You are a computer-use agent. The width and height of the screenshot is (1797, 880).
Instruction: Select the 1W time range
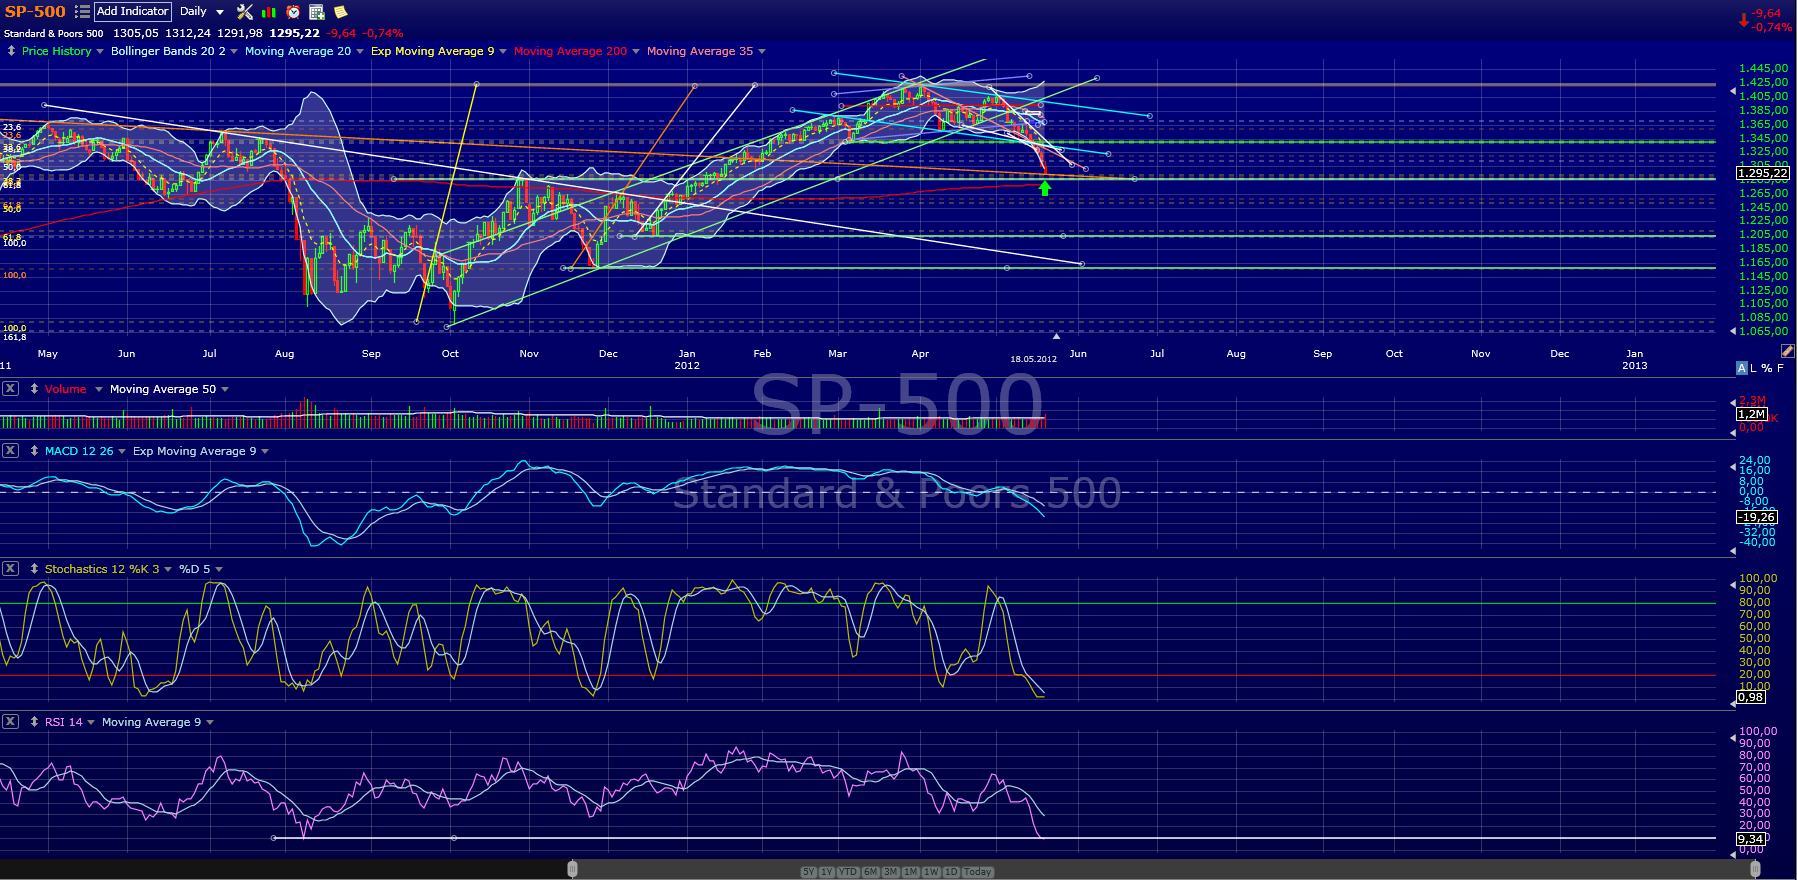point(931,872)
